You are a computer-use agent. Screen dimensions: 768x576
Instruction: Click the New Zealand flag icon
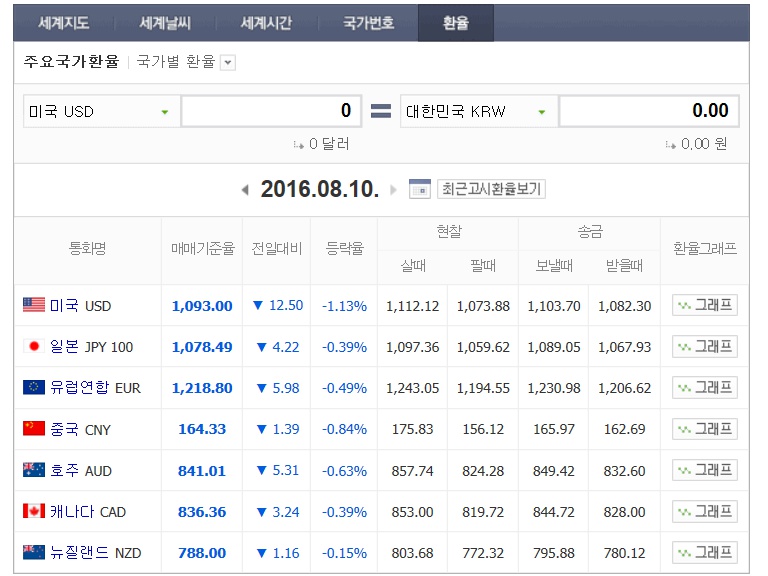tap(34, 552)
